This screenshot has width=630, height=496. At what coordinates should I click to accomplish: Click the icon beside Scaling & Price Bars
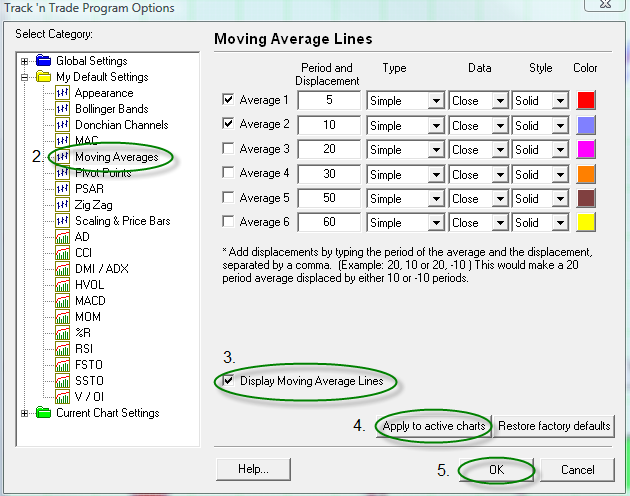62,221
